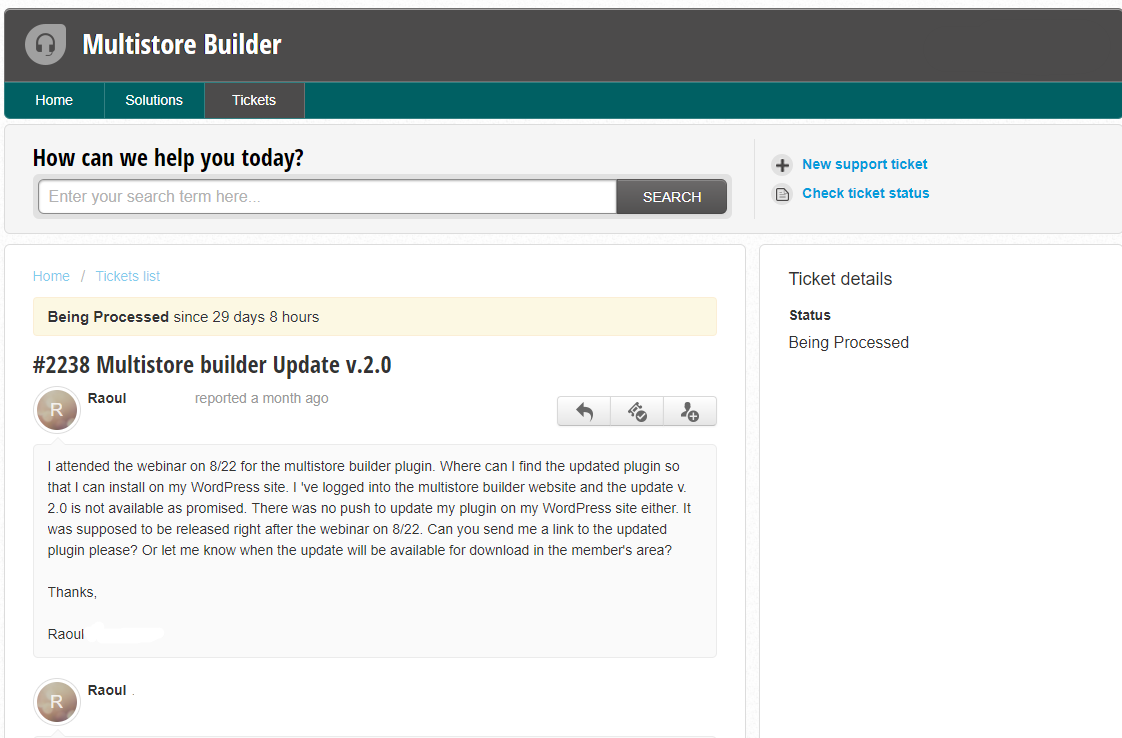Click the Multistore Builder site title
1122x738 pixels.
[x=182, y=44]
